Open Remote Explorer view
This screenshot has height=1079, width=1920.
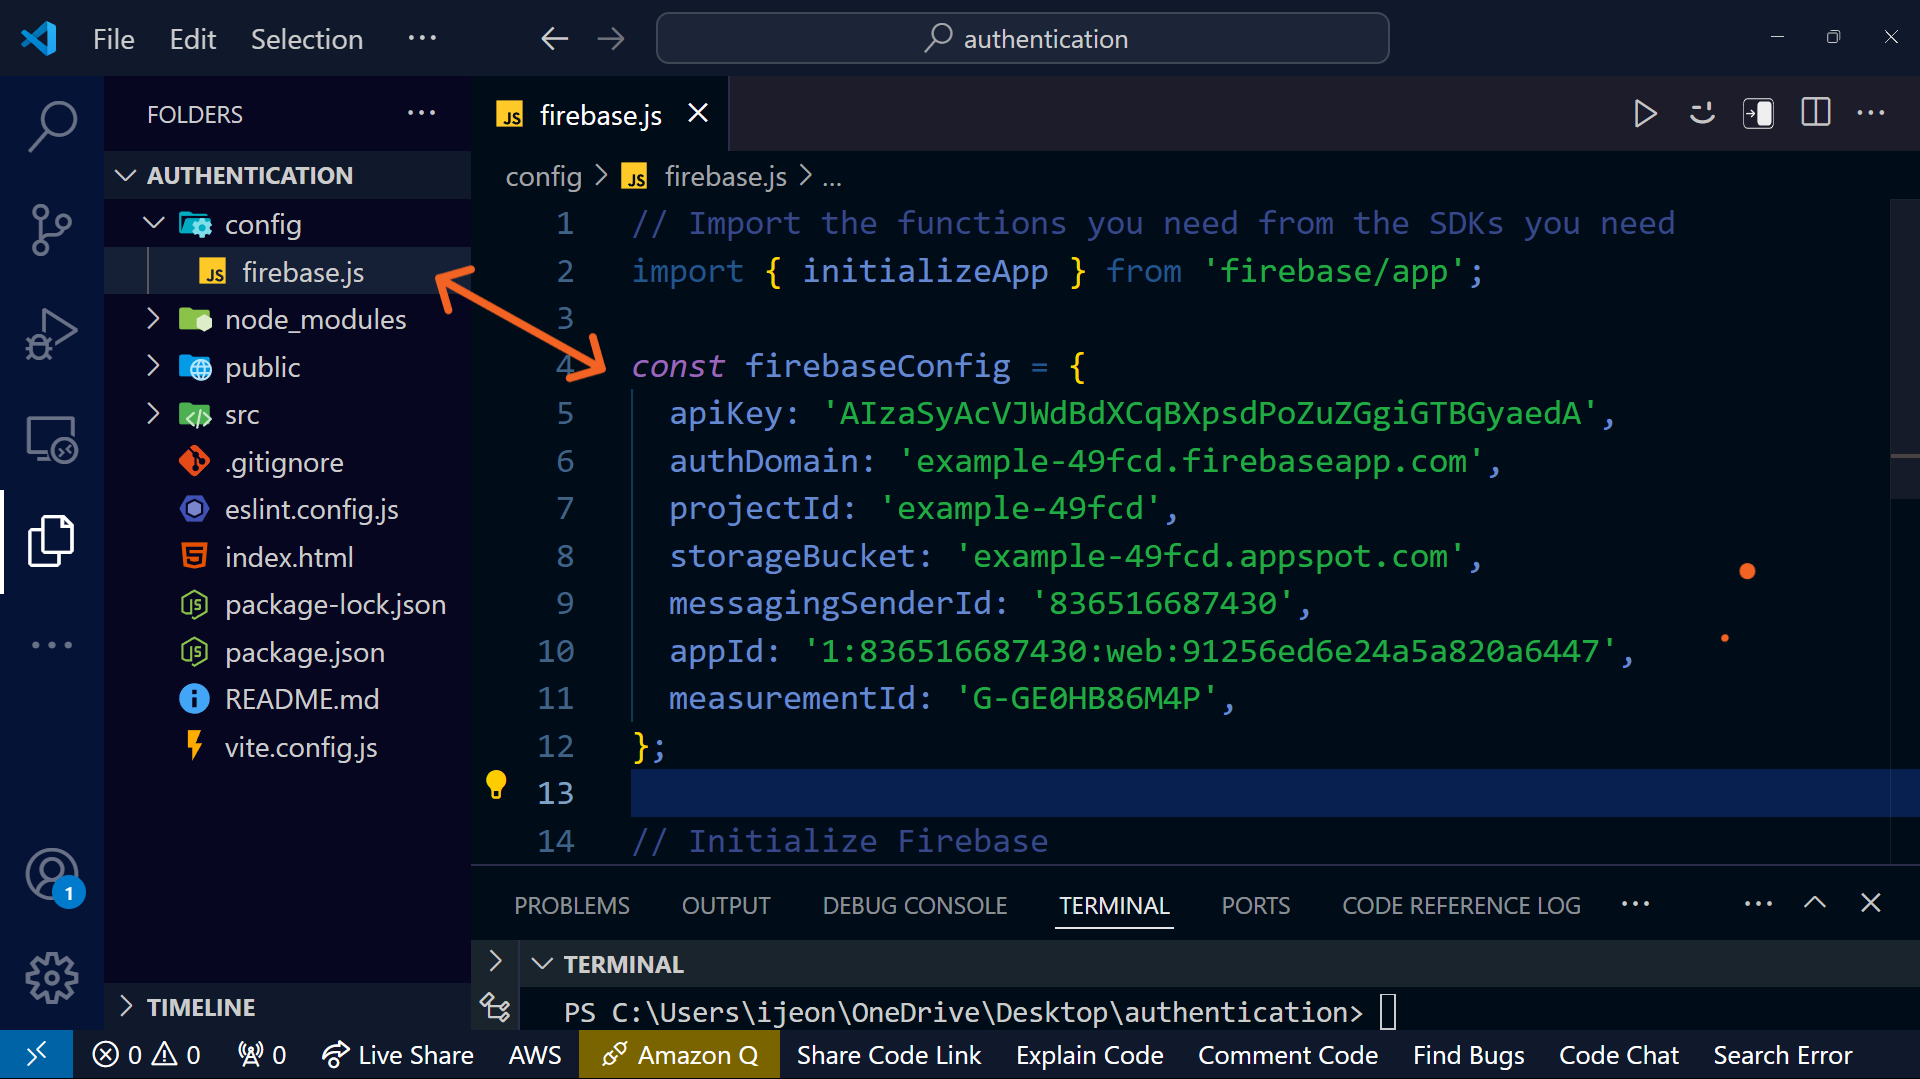coord(52,439)
